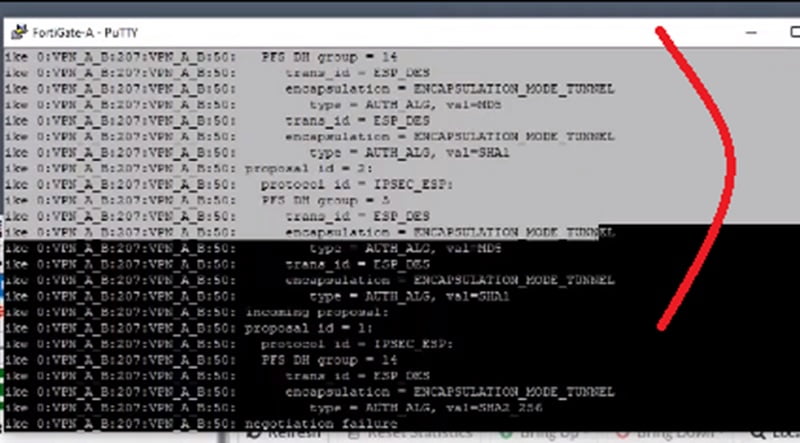Click the magnifier search icon

point(759,435)
